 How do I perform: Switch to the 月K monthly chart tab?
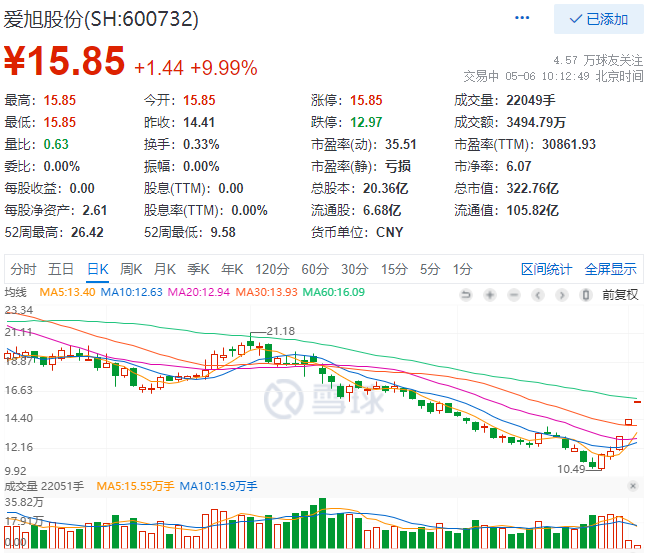pos(165,269)
